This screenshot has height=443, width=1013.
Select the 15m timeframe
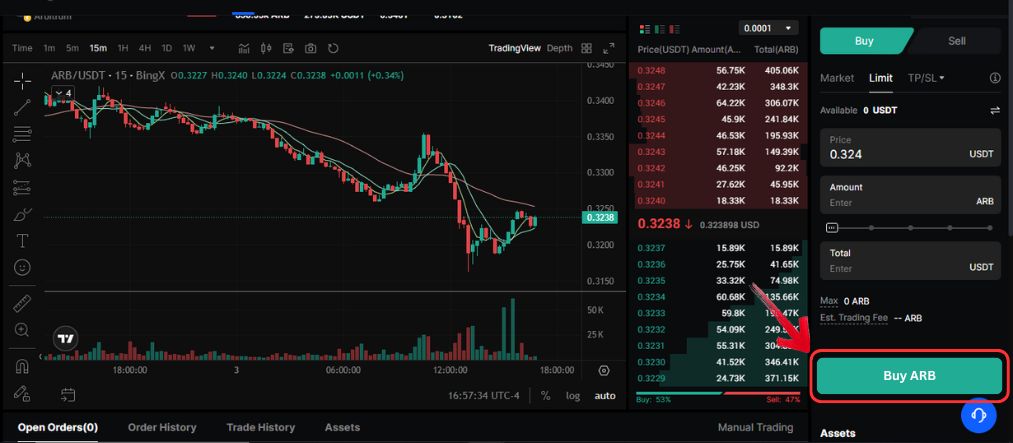point(98,48)
